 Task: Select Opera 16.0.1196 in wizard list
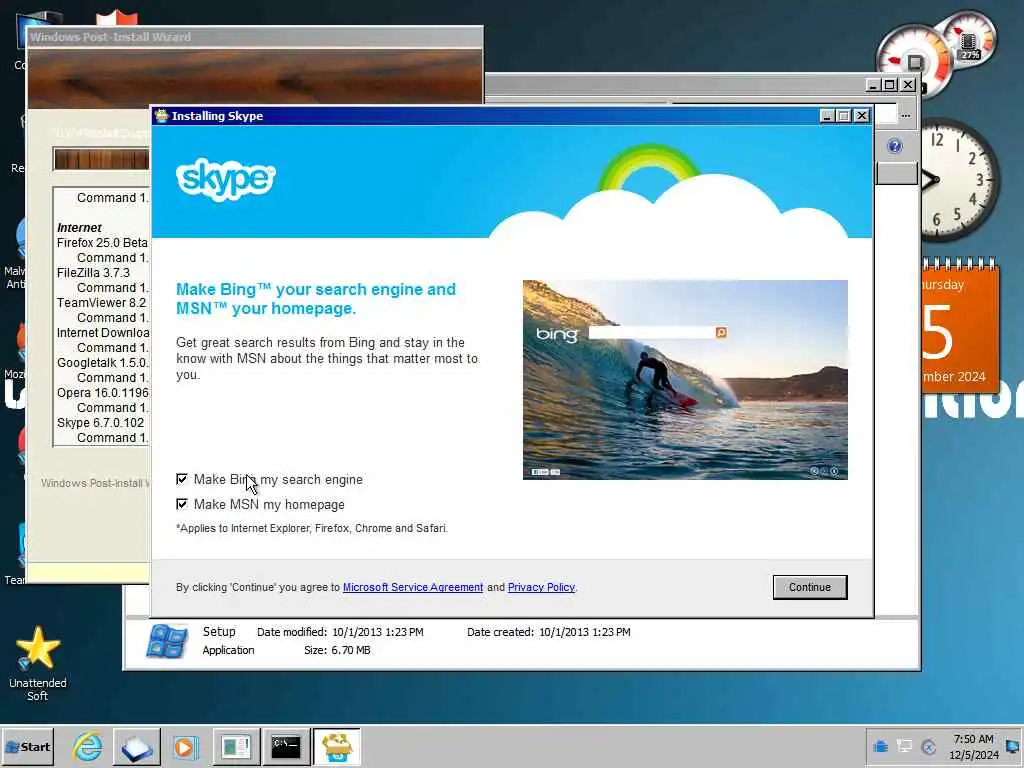[103, 393]
